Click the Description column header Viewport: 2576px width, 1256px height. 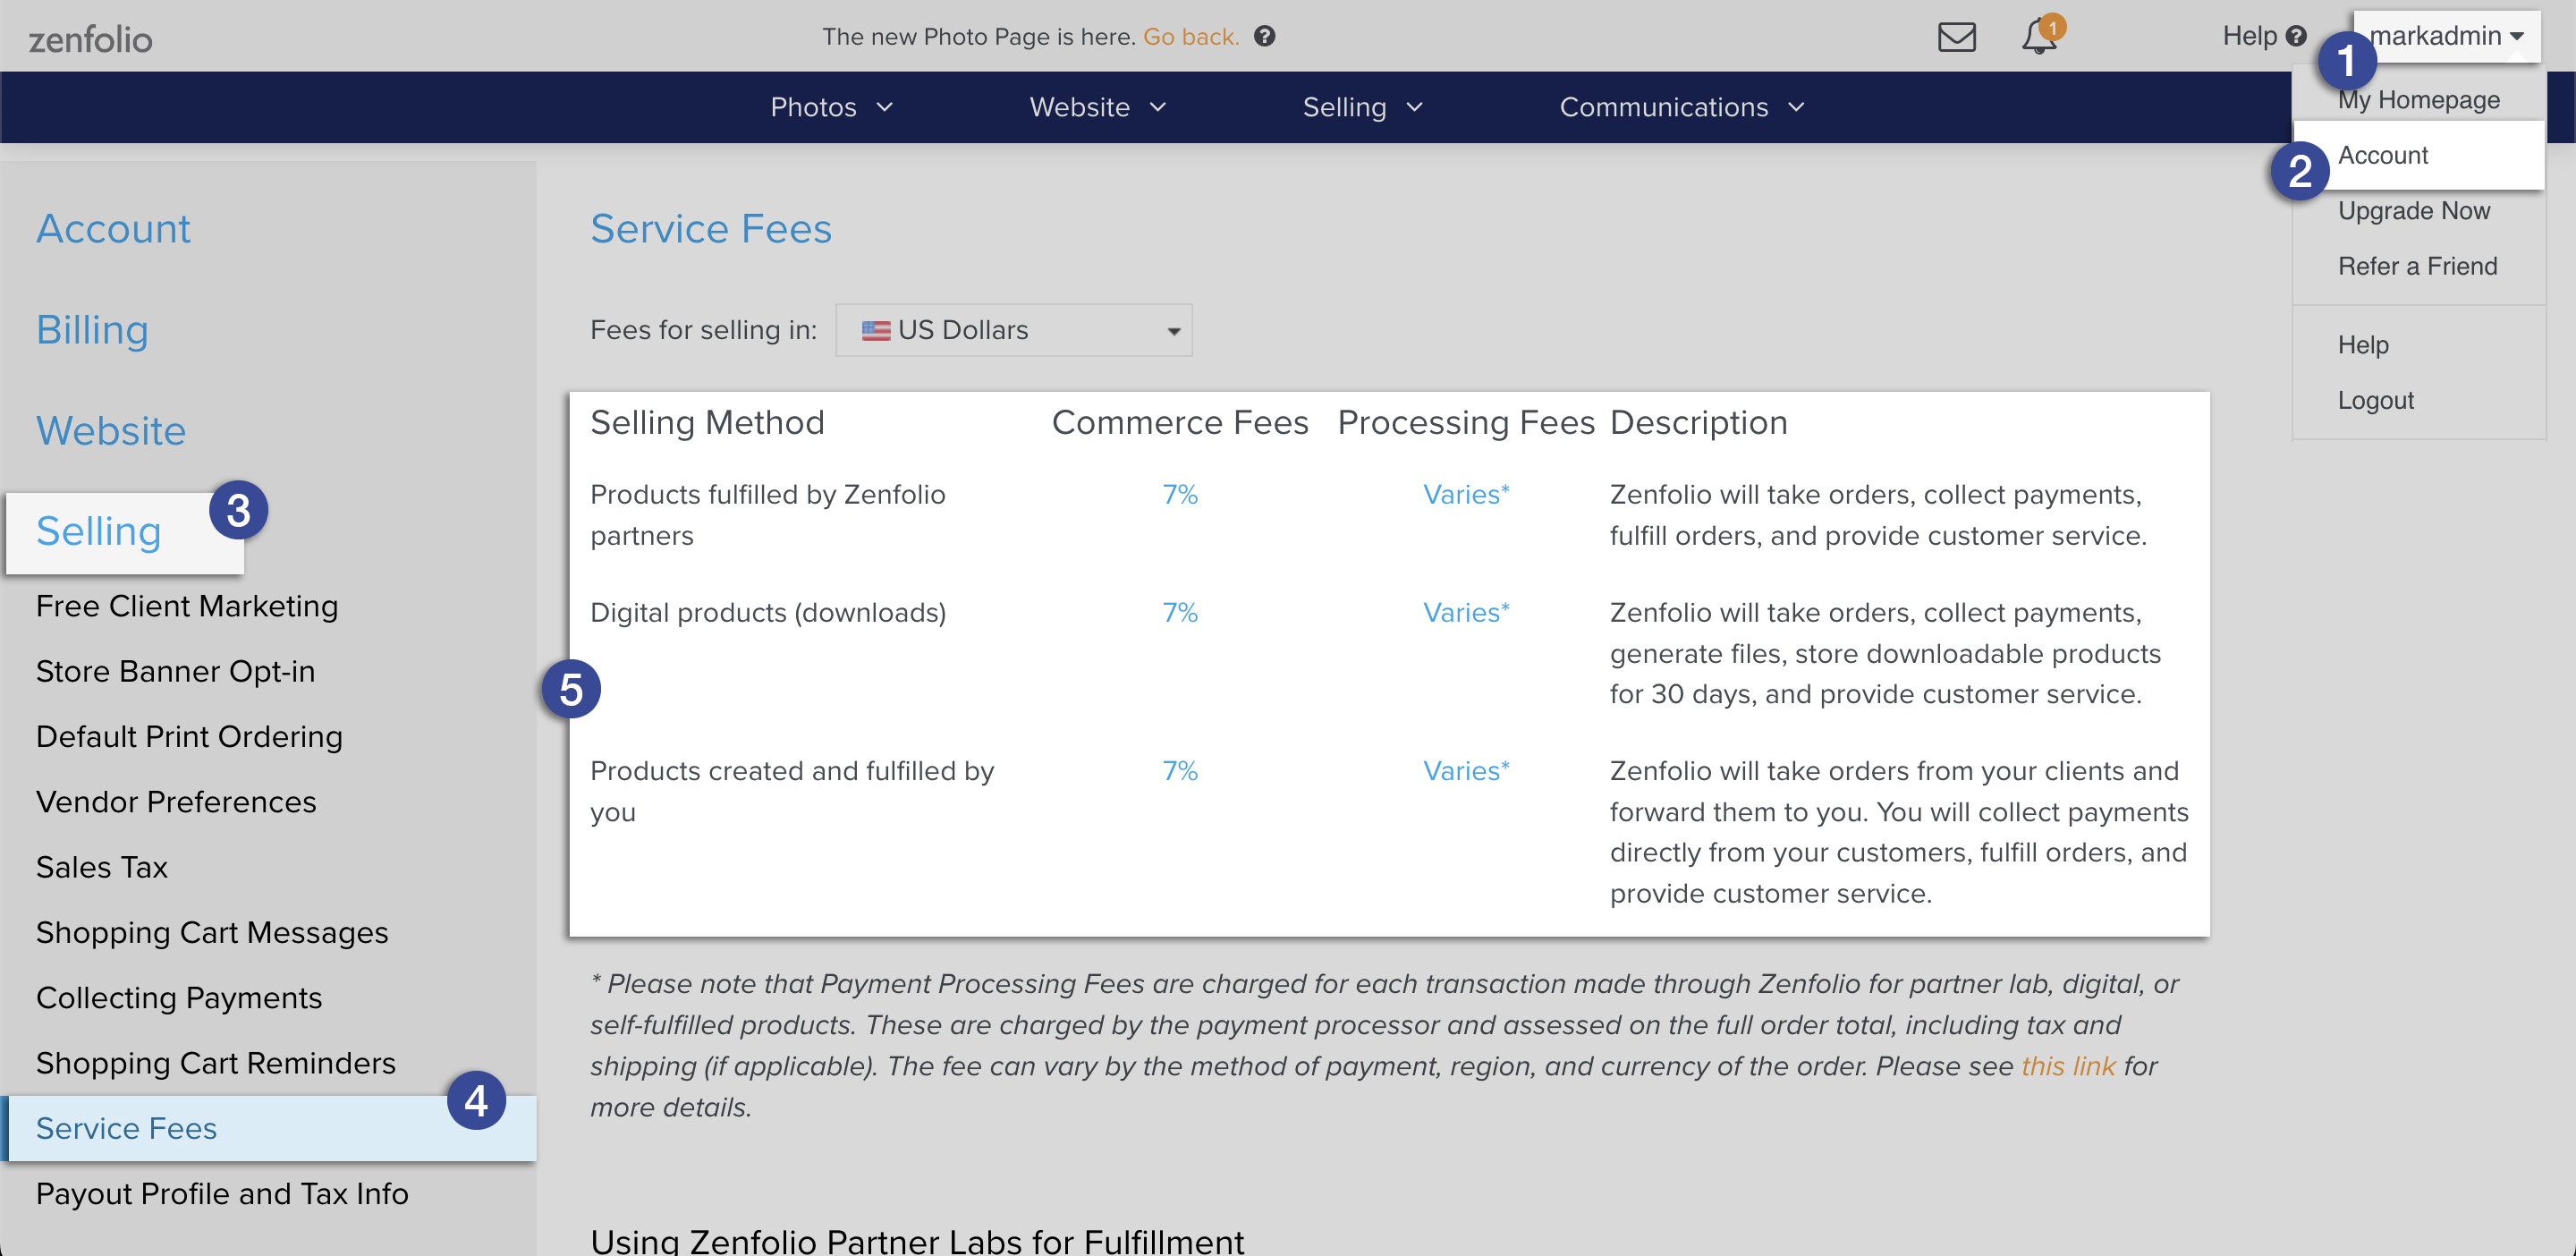[1698, 423]
